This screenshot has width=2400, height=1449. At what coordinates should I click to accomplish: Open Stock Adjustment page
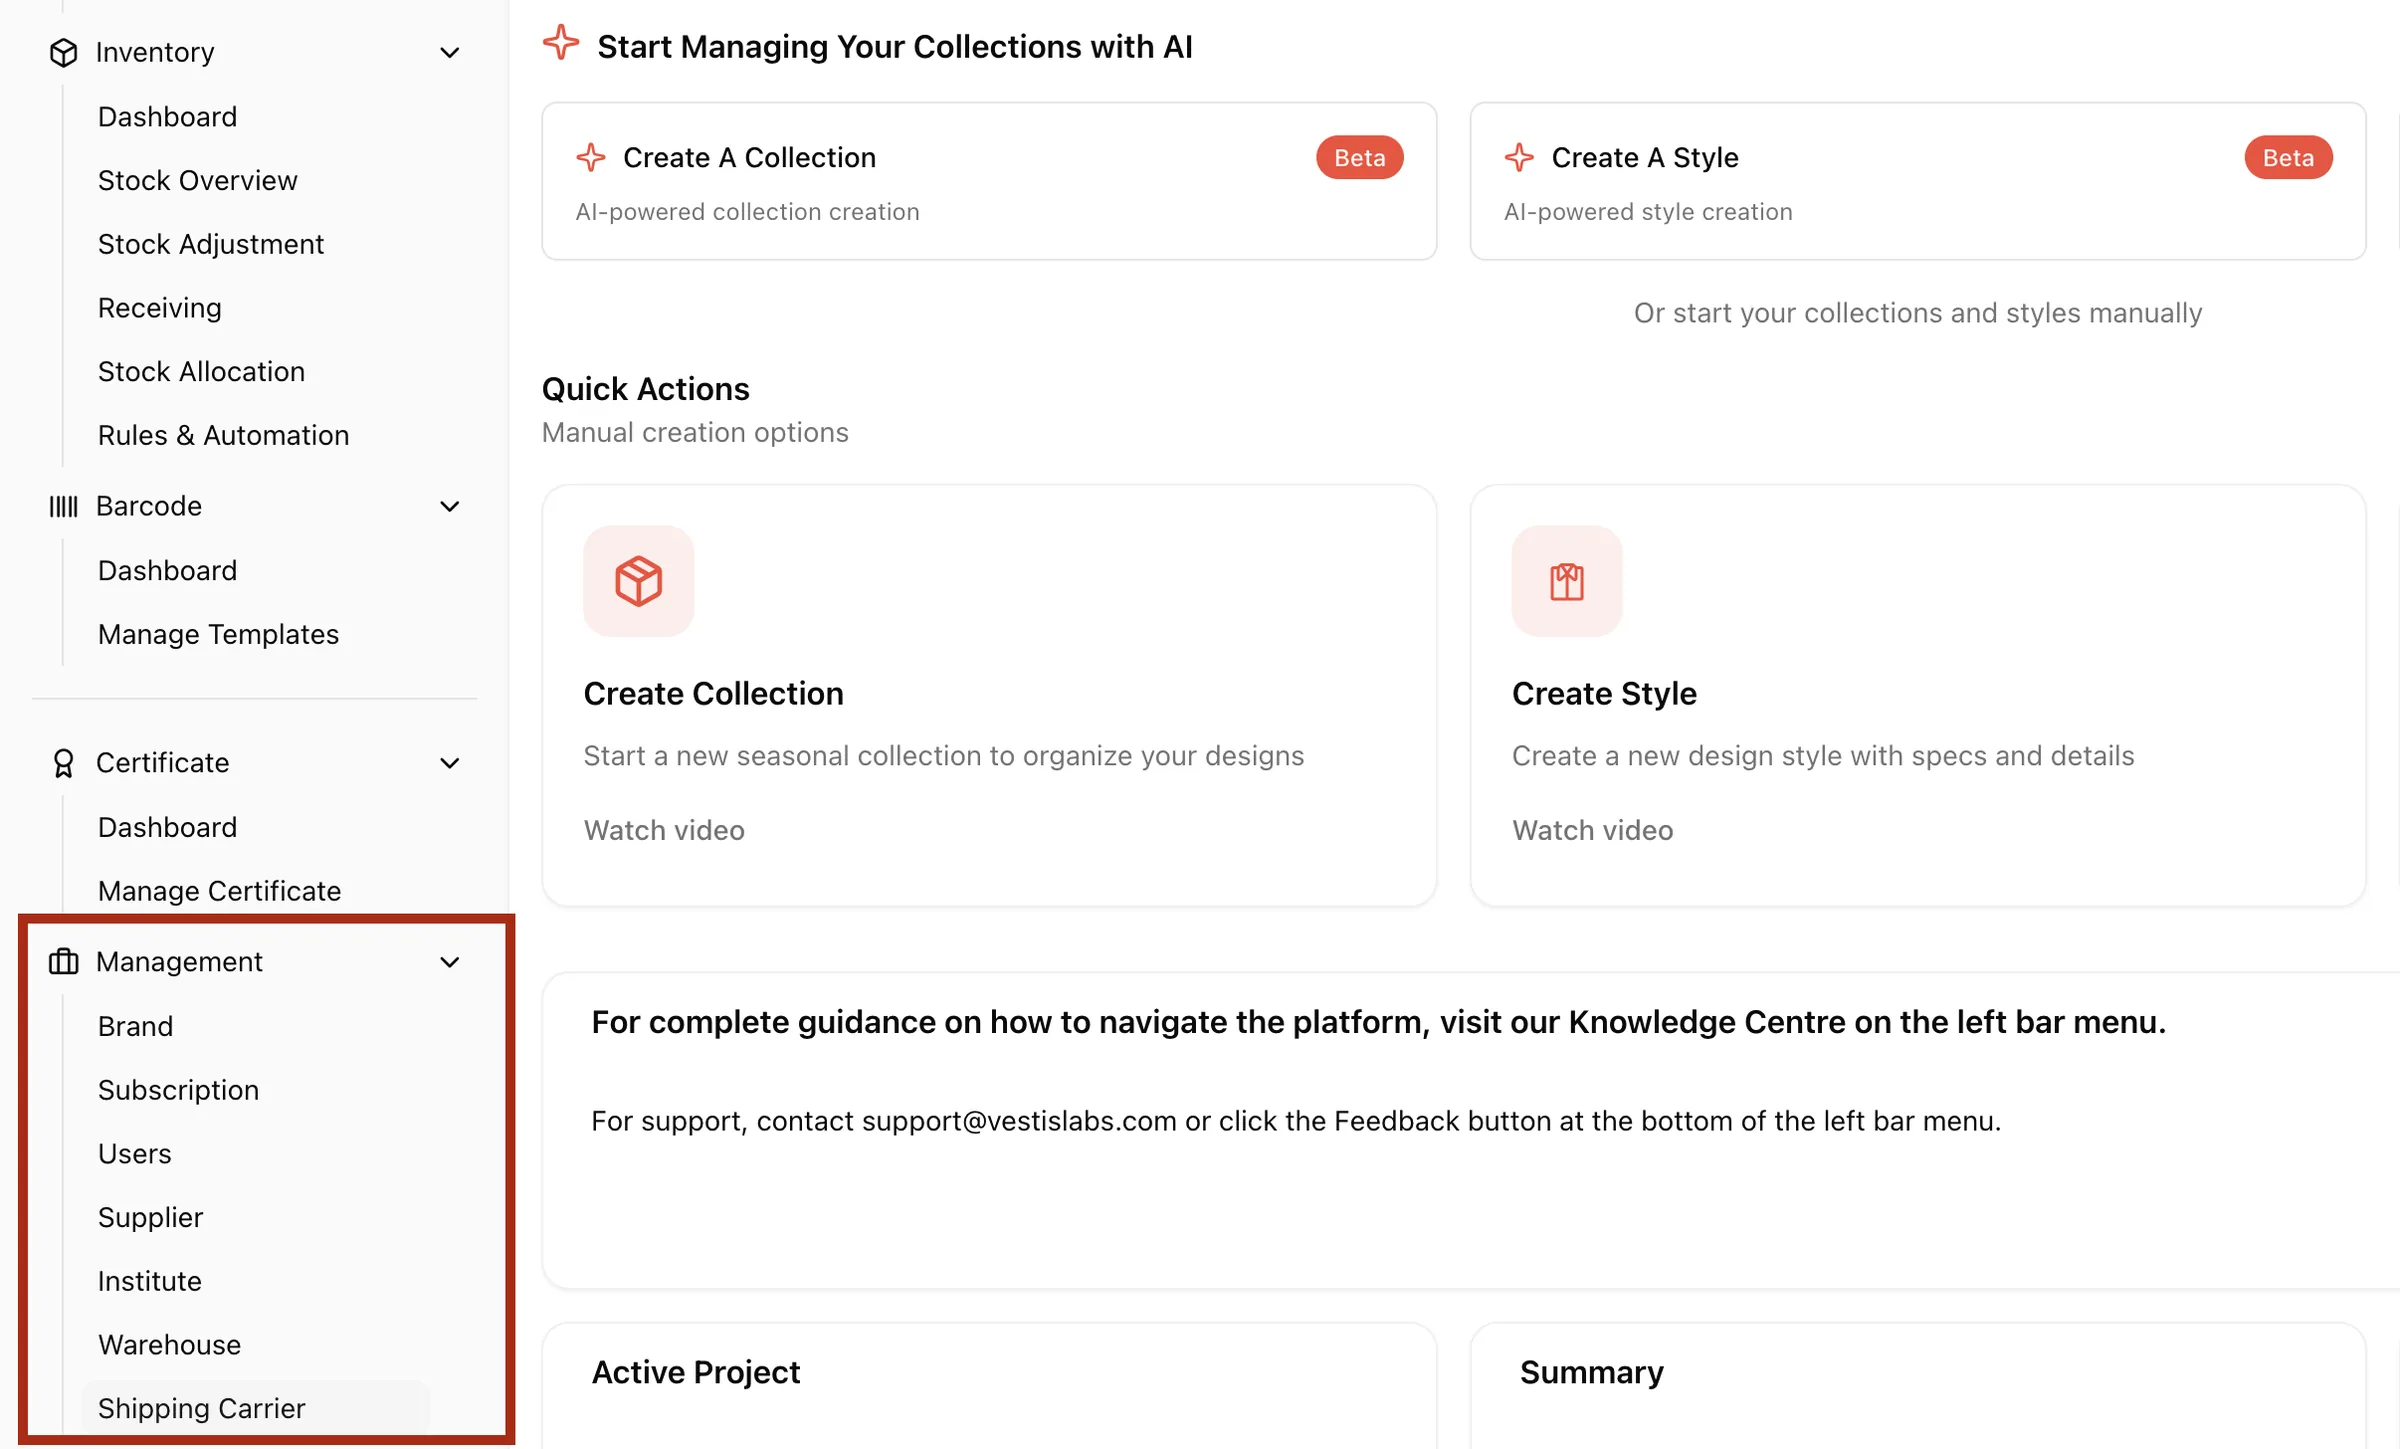(x=211, y=244)
